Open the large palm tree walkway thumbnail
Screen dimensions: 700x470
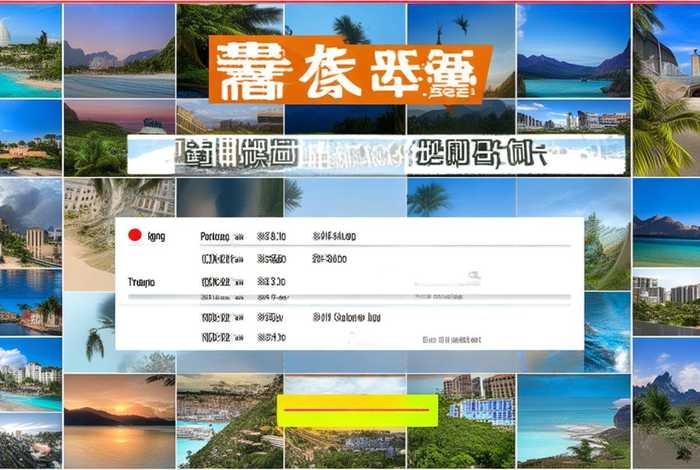tap(666, 90)
